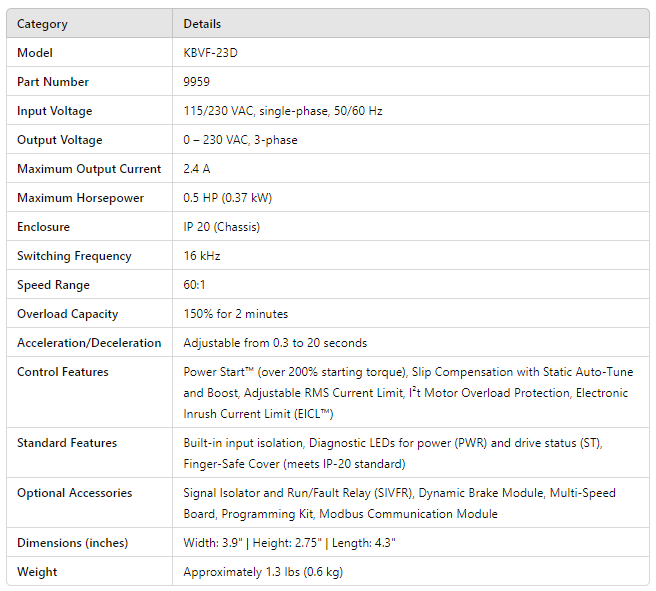Click the Overload Capacity label
Image resolution: width=656 pixels, height=591 pixels.
click(x=68, y=314)
